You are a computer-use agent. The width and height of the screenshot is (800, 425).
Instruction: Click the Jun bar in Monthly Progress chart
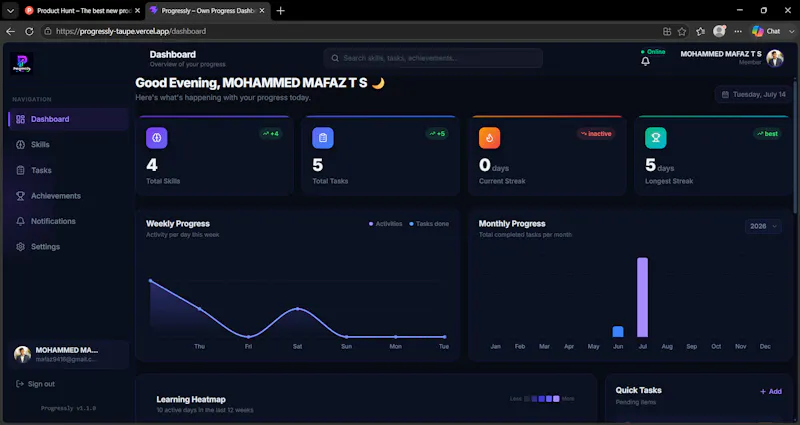click(618, 332)
